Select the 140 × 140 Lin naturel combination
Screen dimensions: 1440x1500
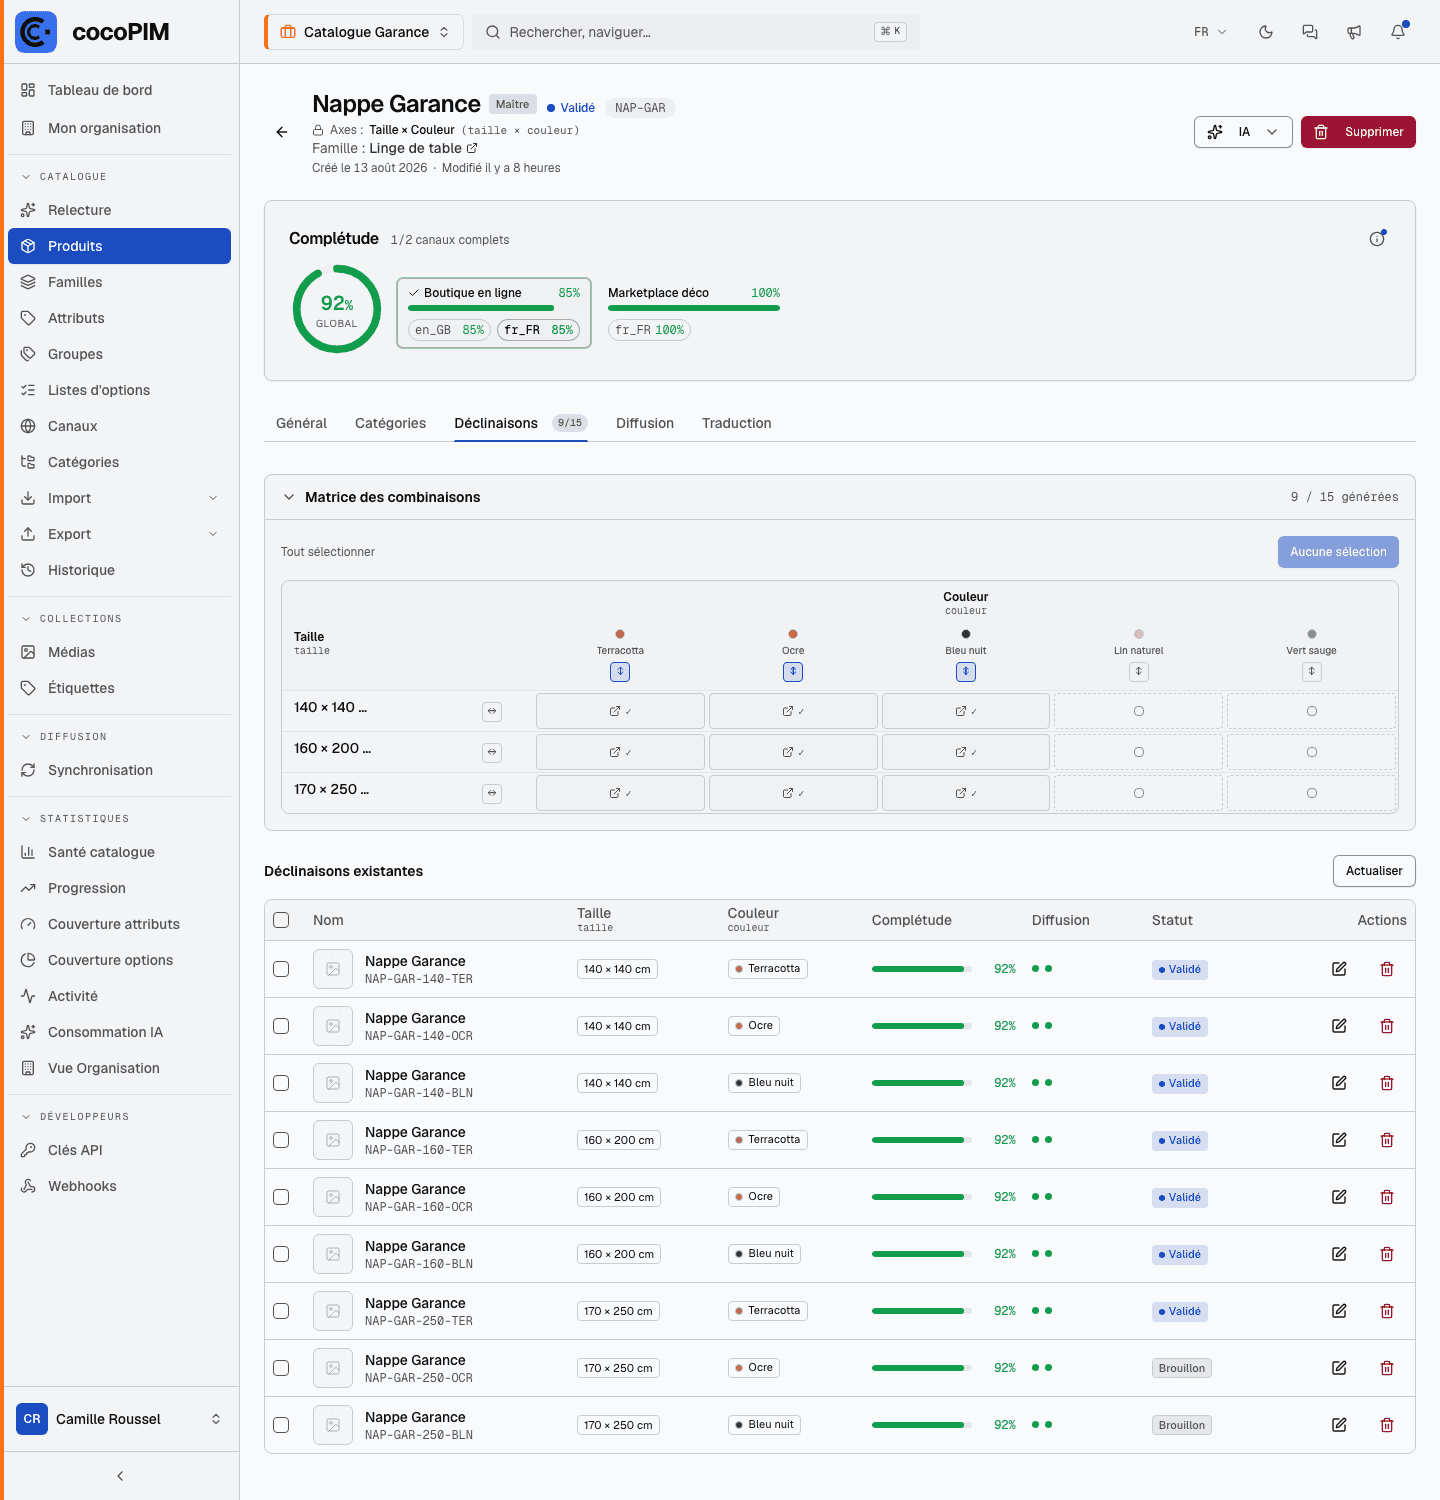coord(1138,711)
